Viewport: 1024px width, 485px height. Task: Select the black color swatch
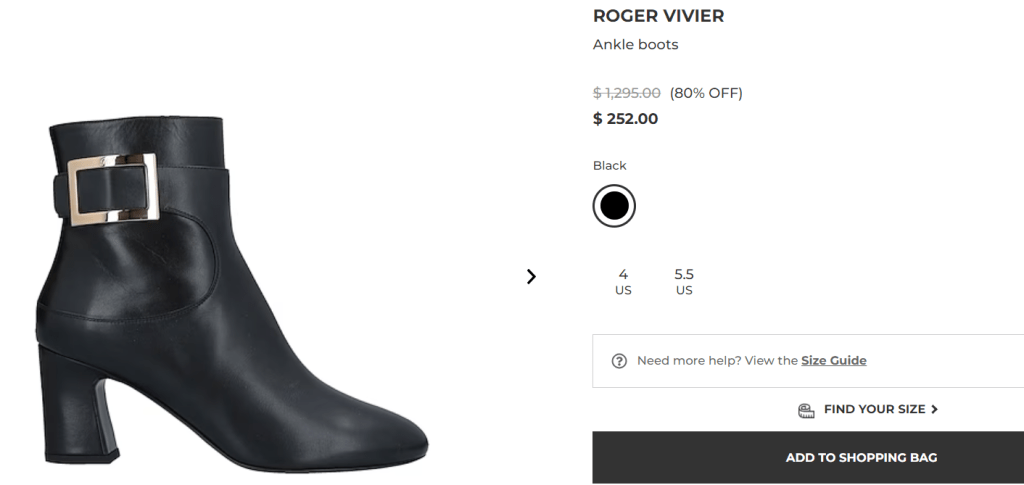614,206
